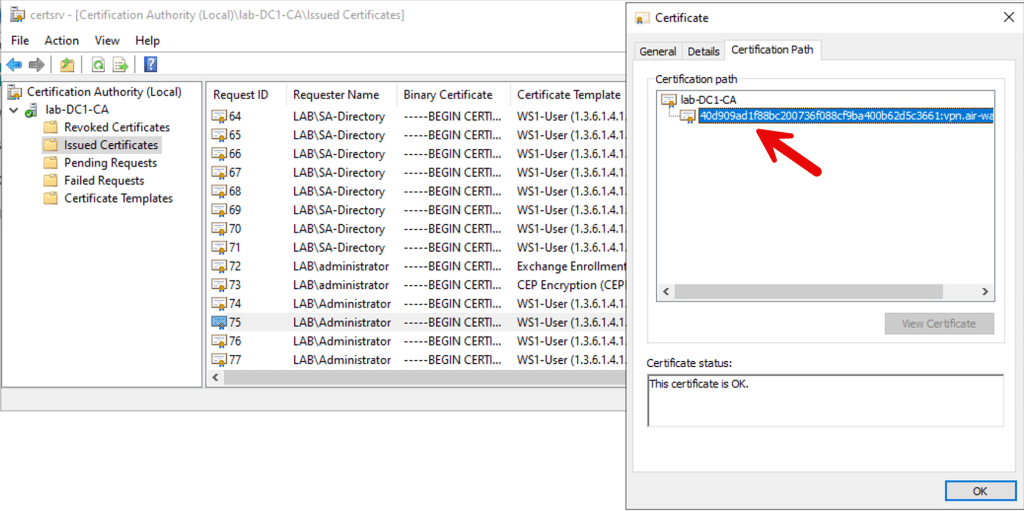The image size is (1024, 511).
Task: Click the Forward arrow toolbar icon
Action: (37, 65)
